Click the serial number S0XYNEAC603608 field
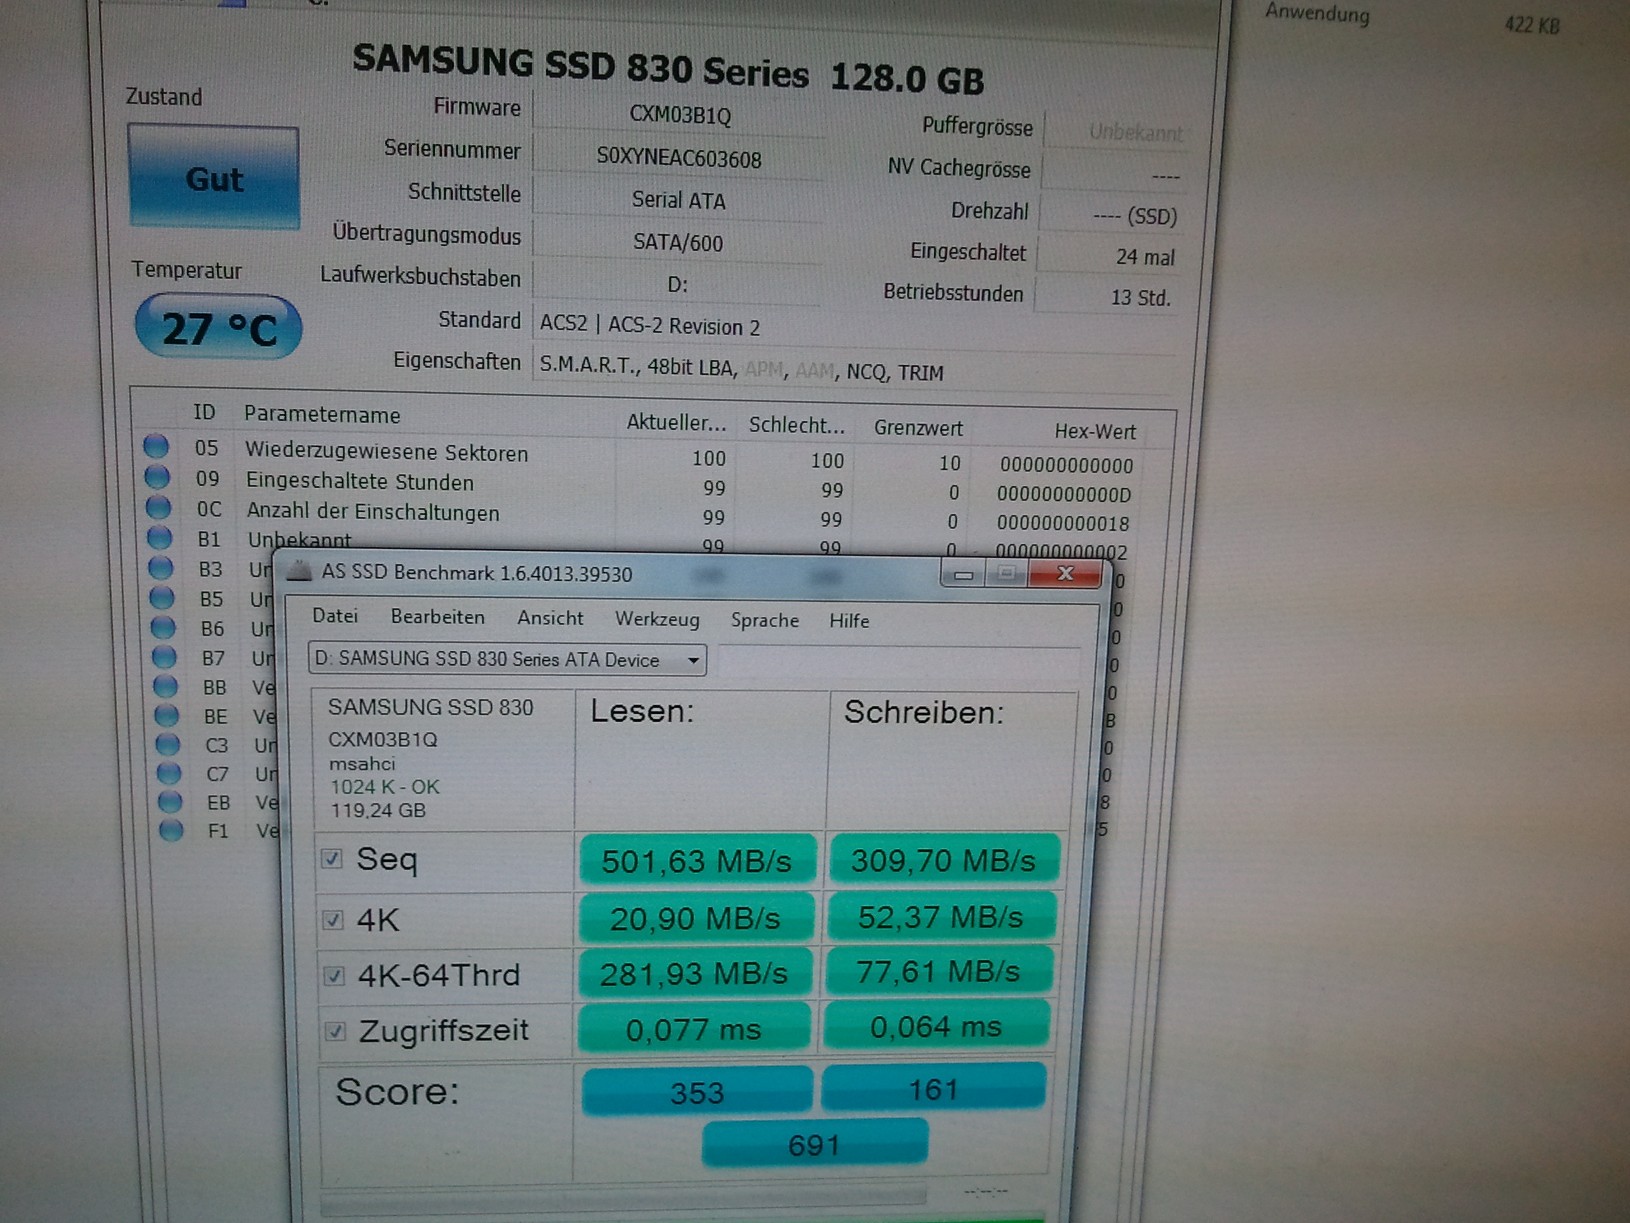Image resolution: width=1630 pixels, height=1223 pixels. pos(679,158)
